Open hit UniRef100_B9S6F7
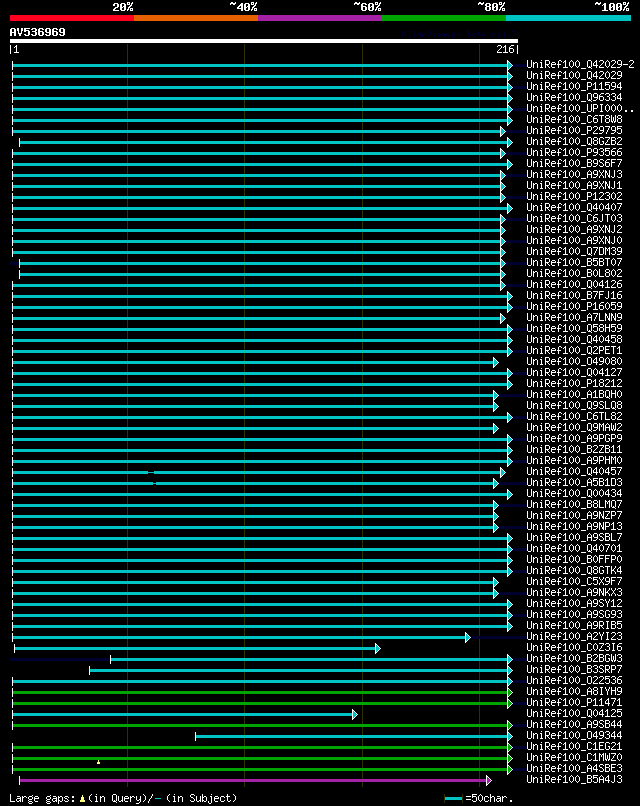The width and height of the screenshot is (640, 806). pos(574,163)
